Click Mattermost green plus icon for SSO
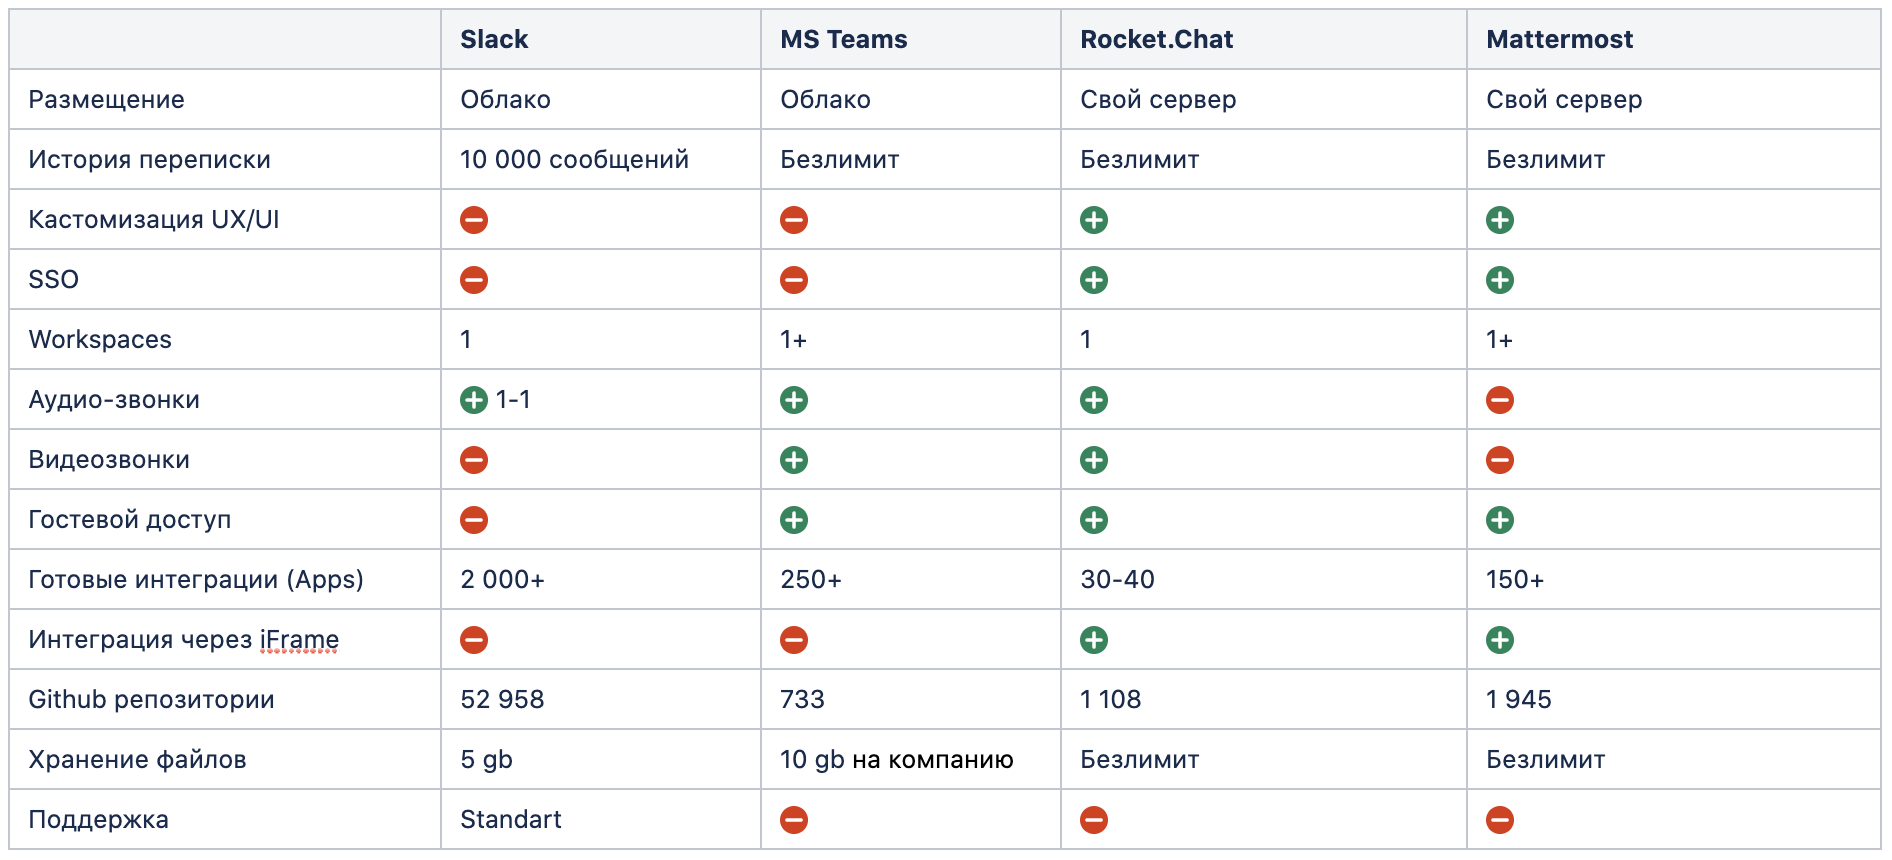1892x860 pixels. pyautogui.click(x=1500, y=280)
